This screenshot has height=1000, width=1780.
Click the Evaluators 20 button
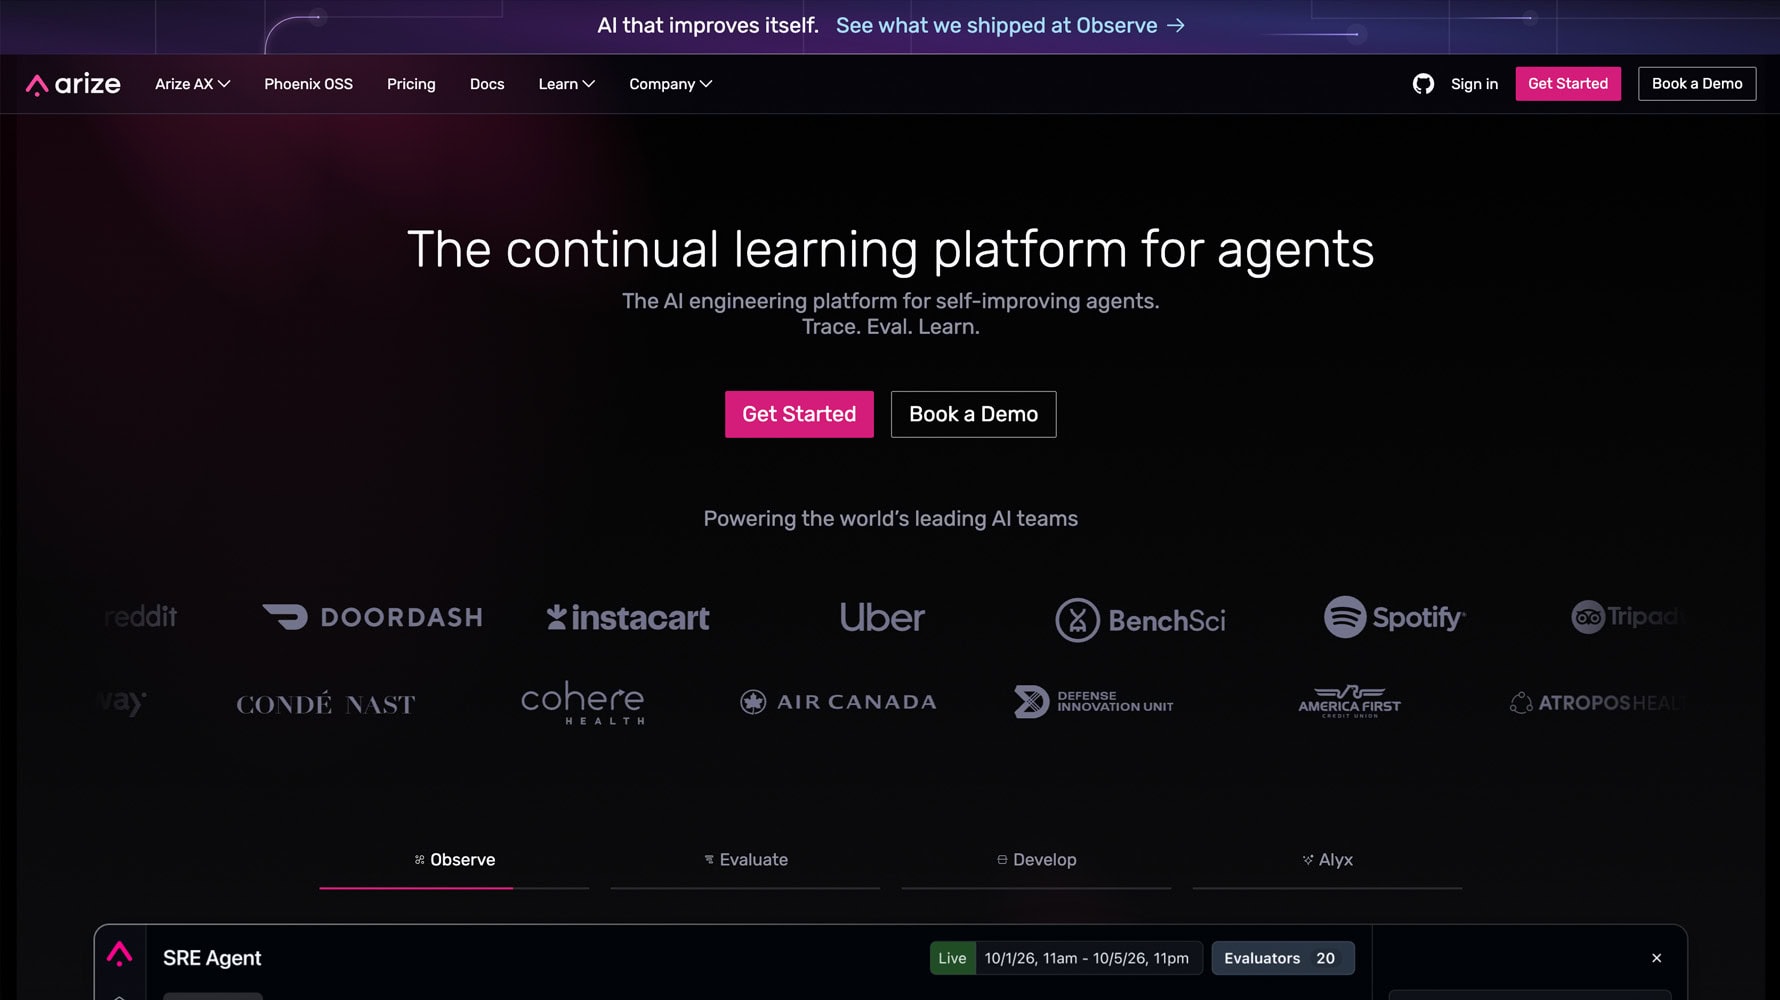1283,958
